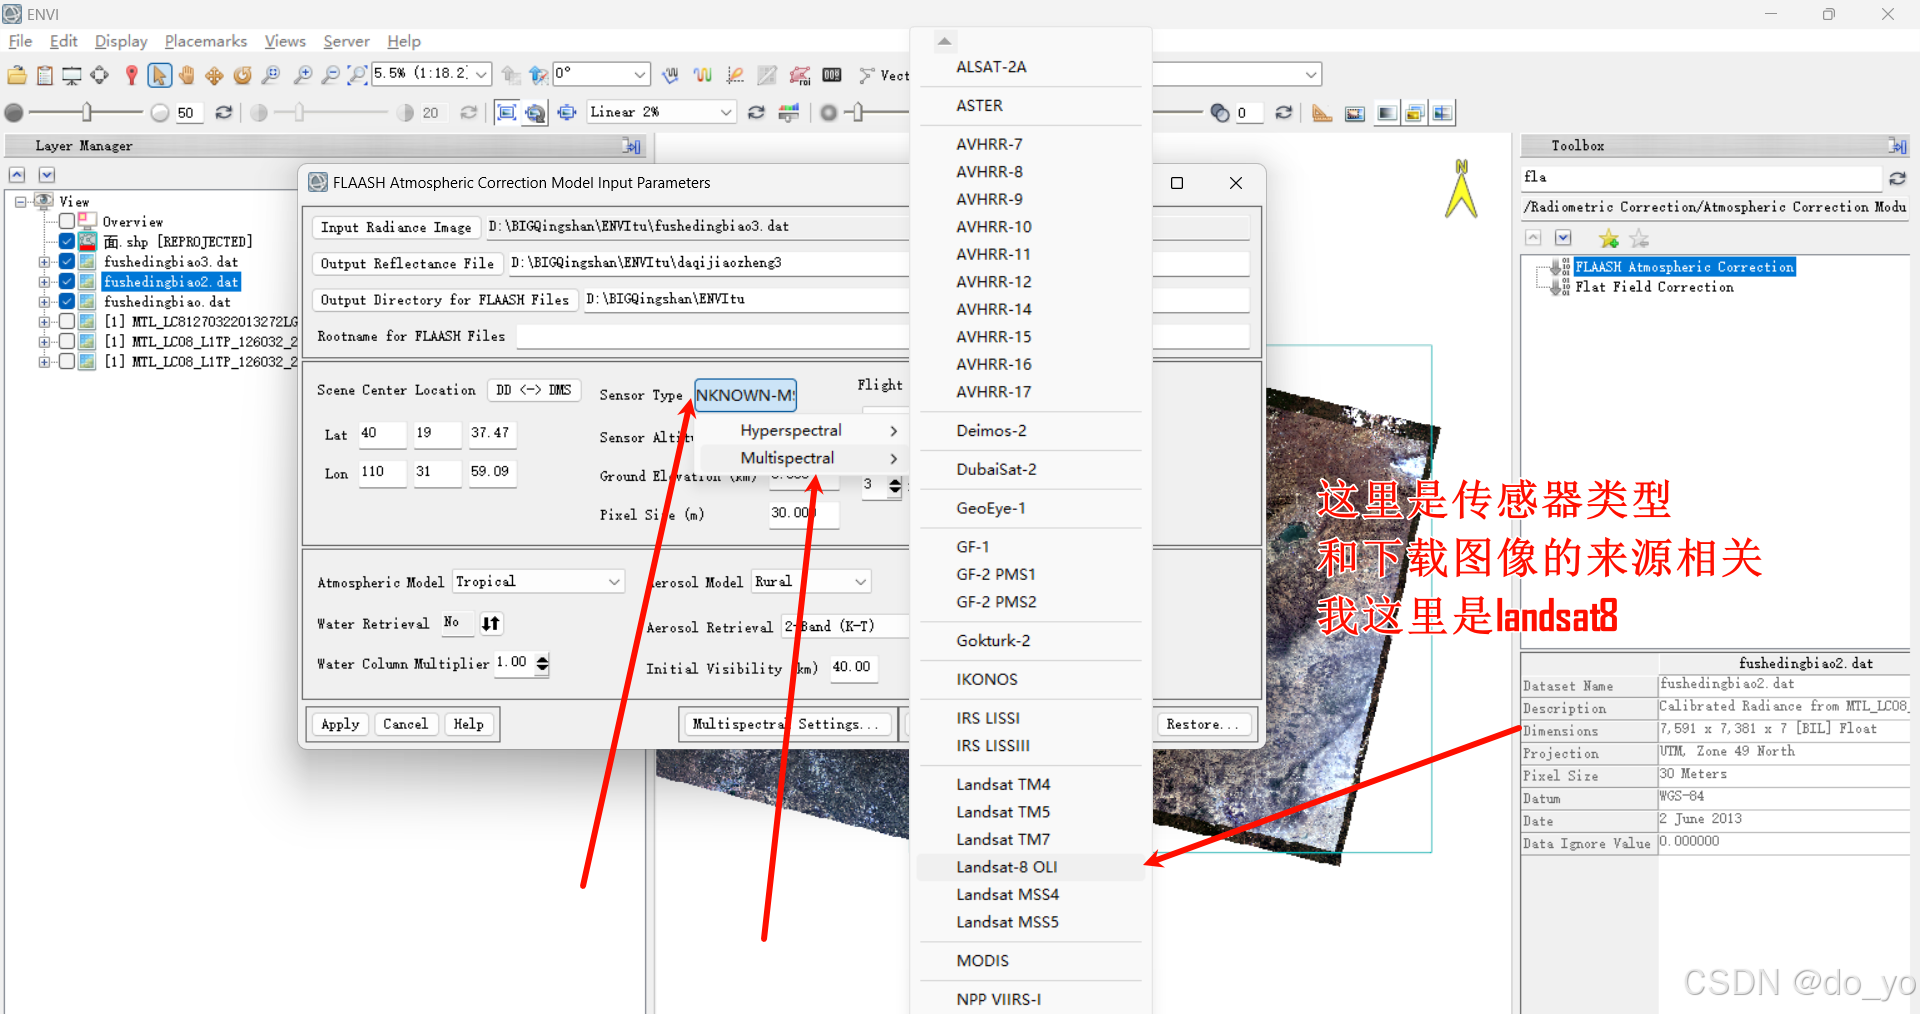Add toolbox item to favorites star
The image size is (1920, 1014).
click(x=1608, y=238)
